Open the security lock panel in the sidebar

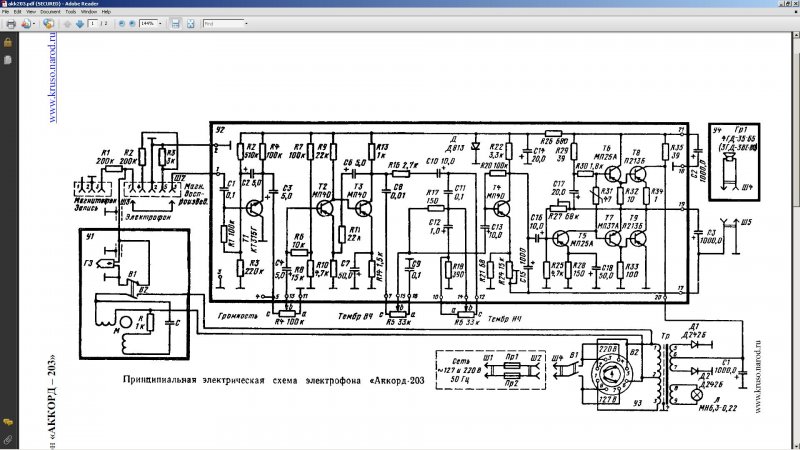(x=8, y=42)
